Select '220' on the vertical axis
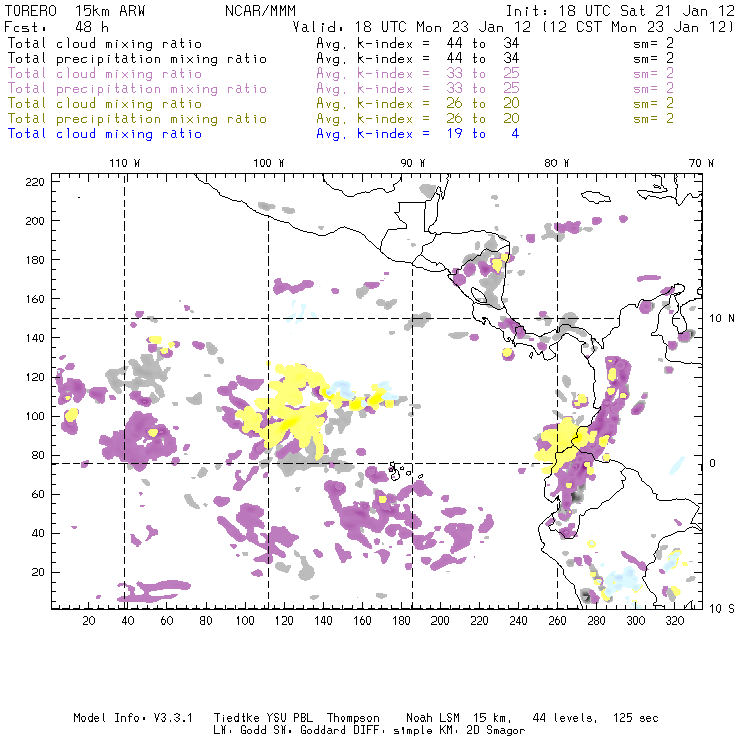Viewport: 740px width, 740px height. 35,182
